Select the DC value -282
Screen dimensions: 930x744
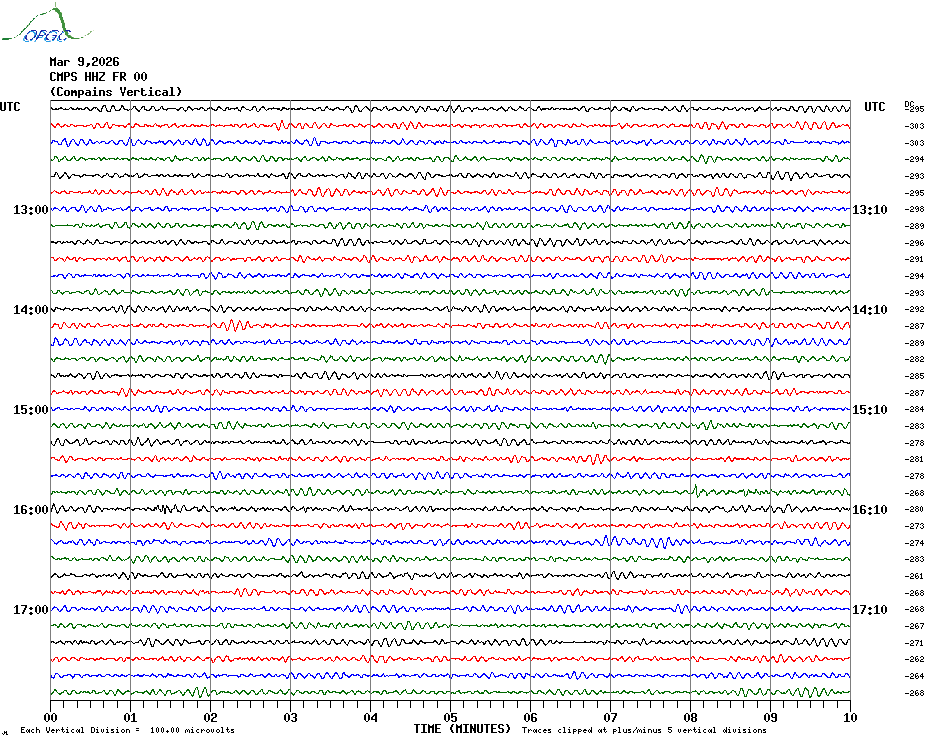pos(914,360)
